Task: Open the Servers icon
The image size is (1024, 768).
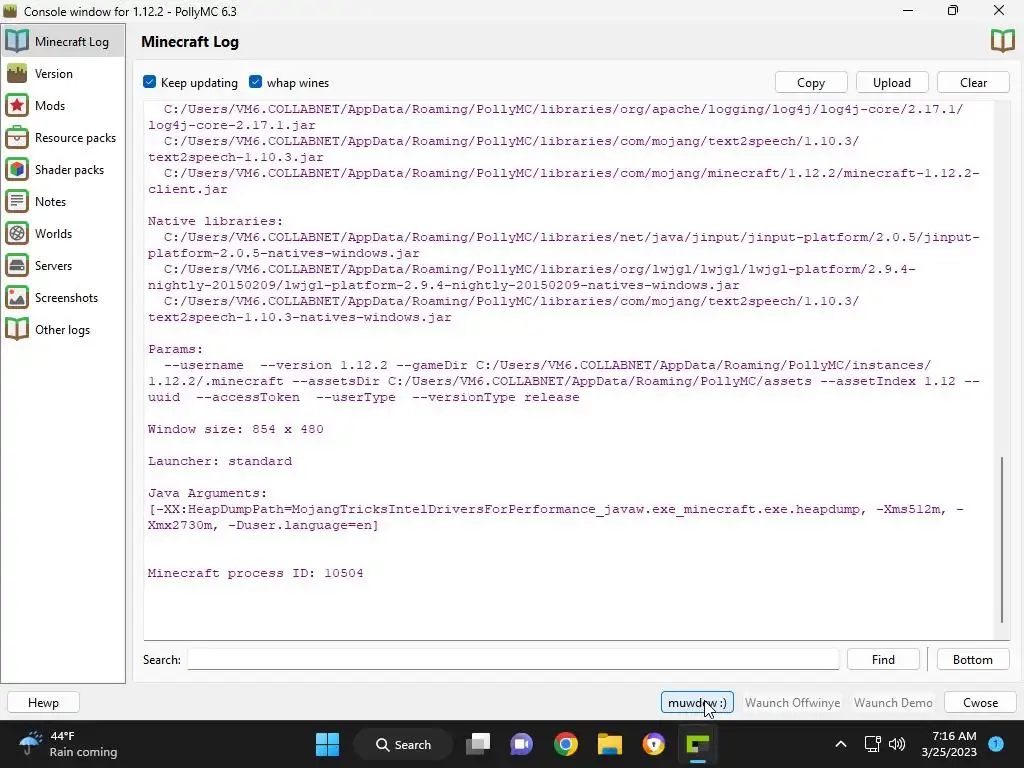Action: 17,265
